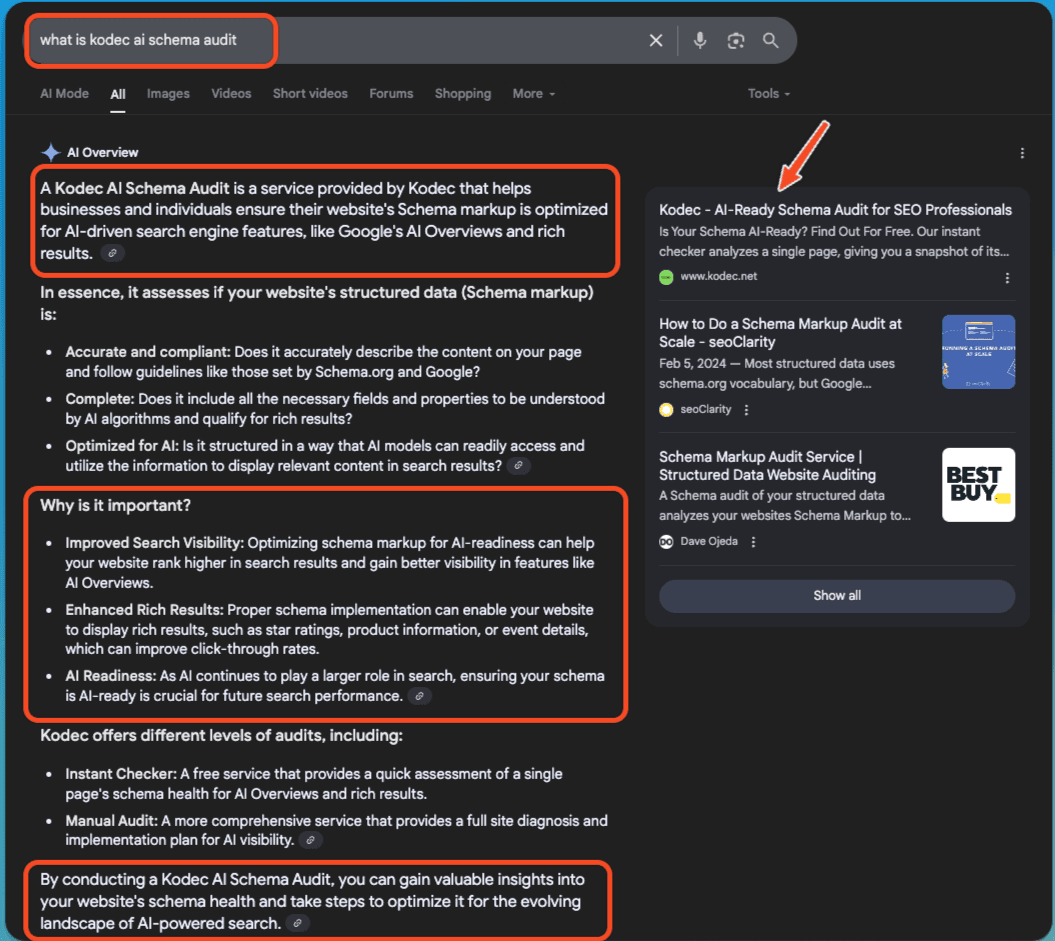
Task: Open the Shopping tab
Action: 463,93
